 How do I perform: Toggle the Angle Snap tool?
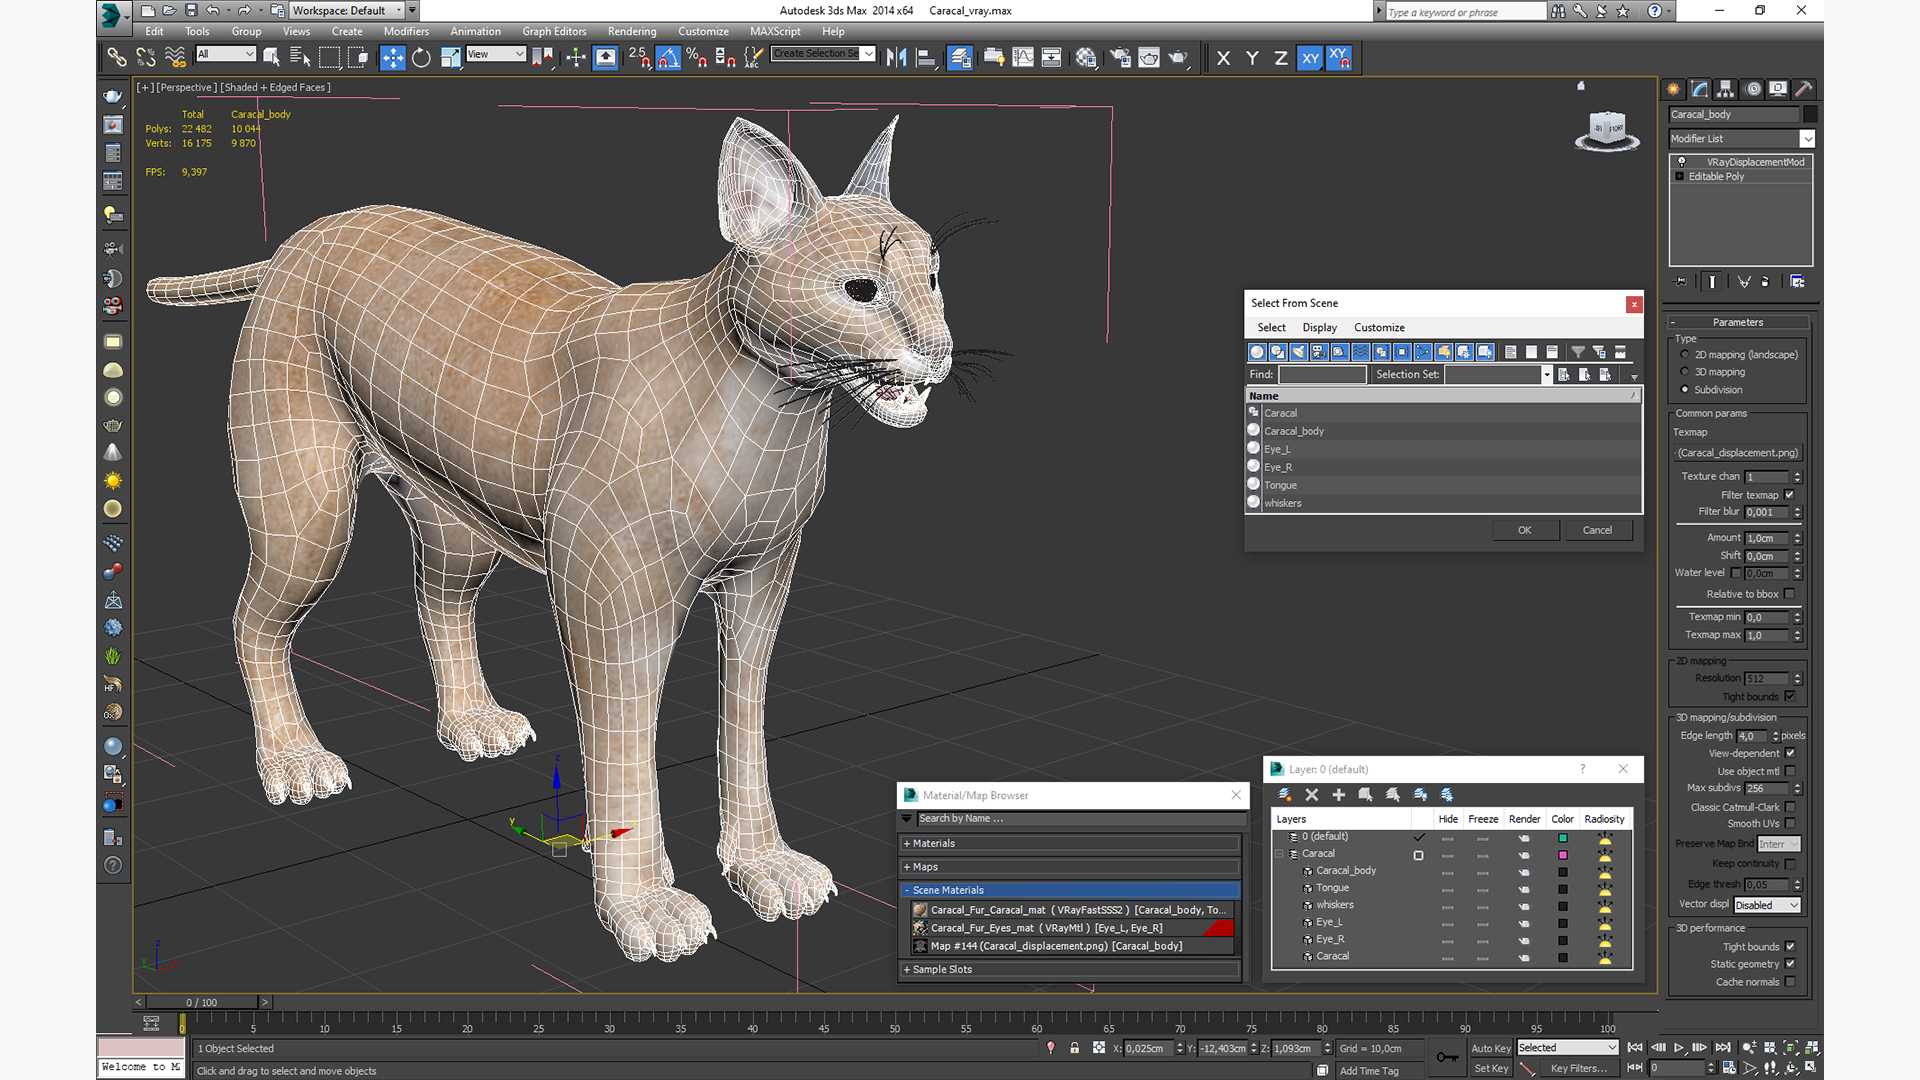tap(668, 58)
